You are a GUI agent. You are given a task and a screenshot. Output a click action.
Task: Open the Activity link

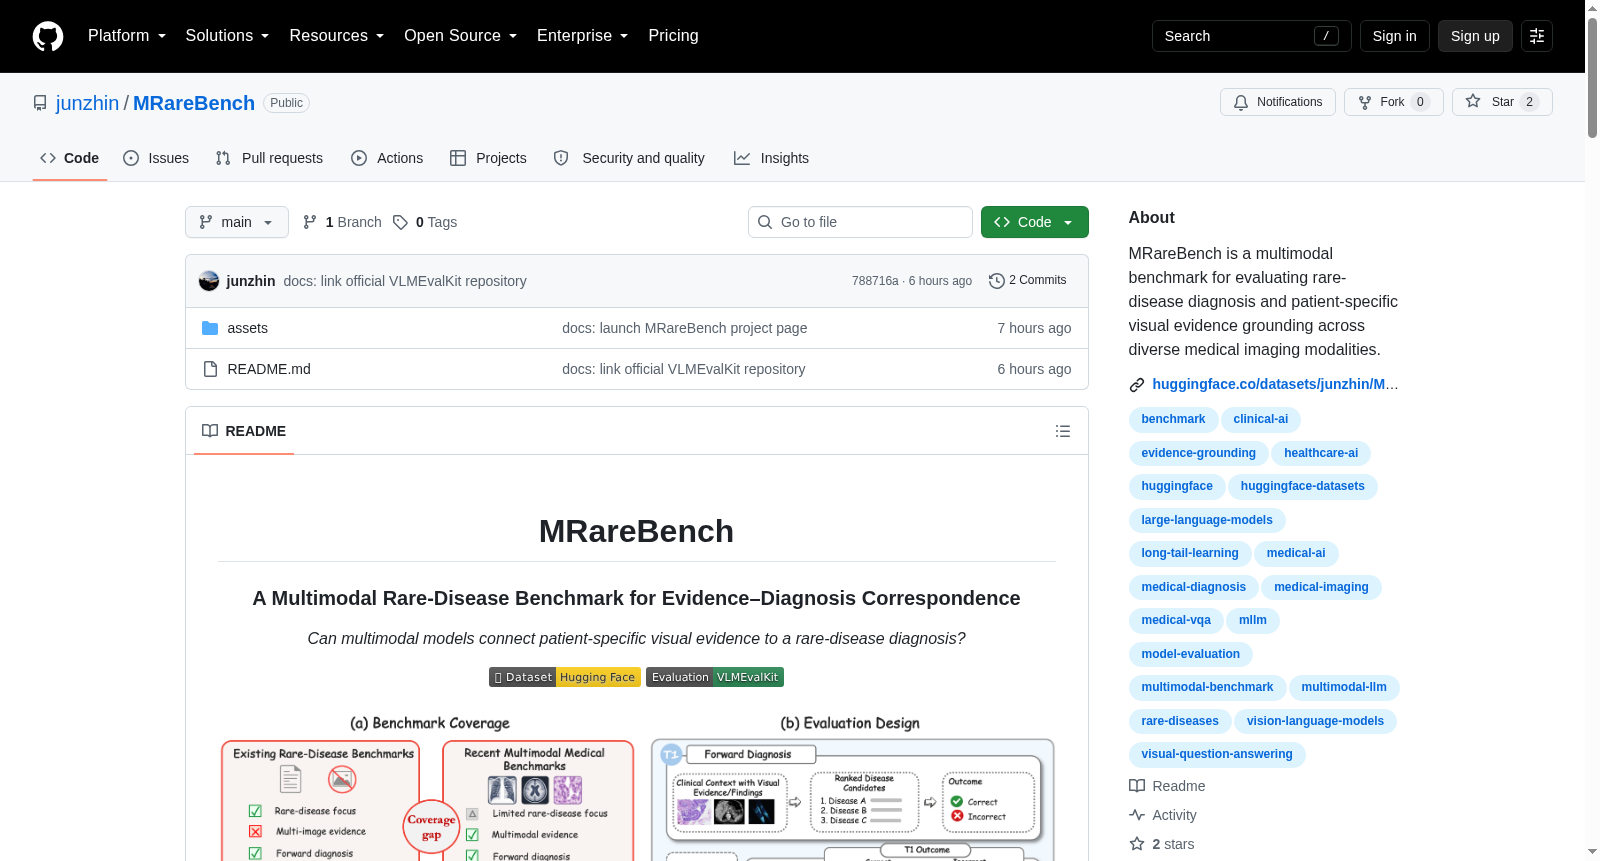(1162, 815)
